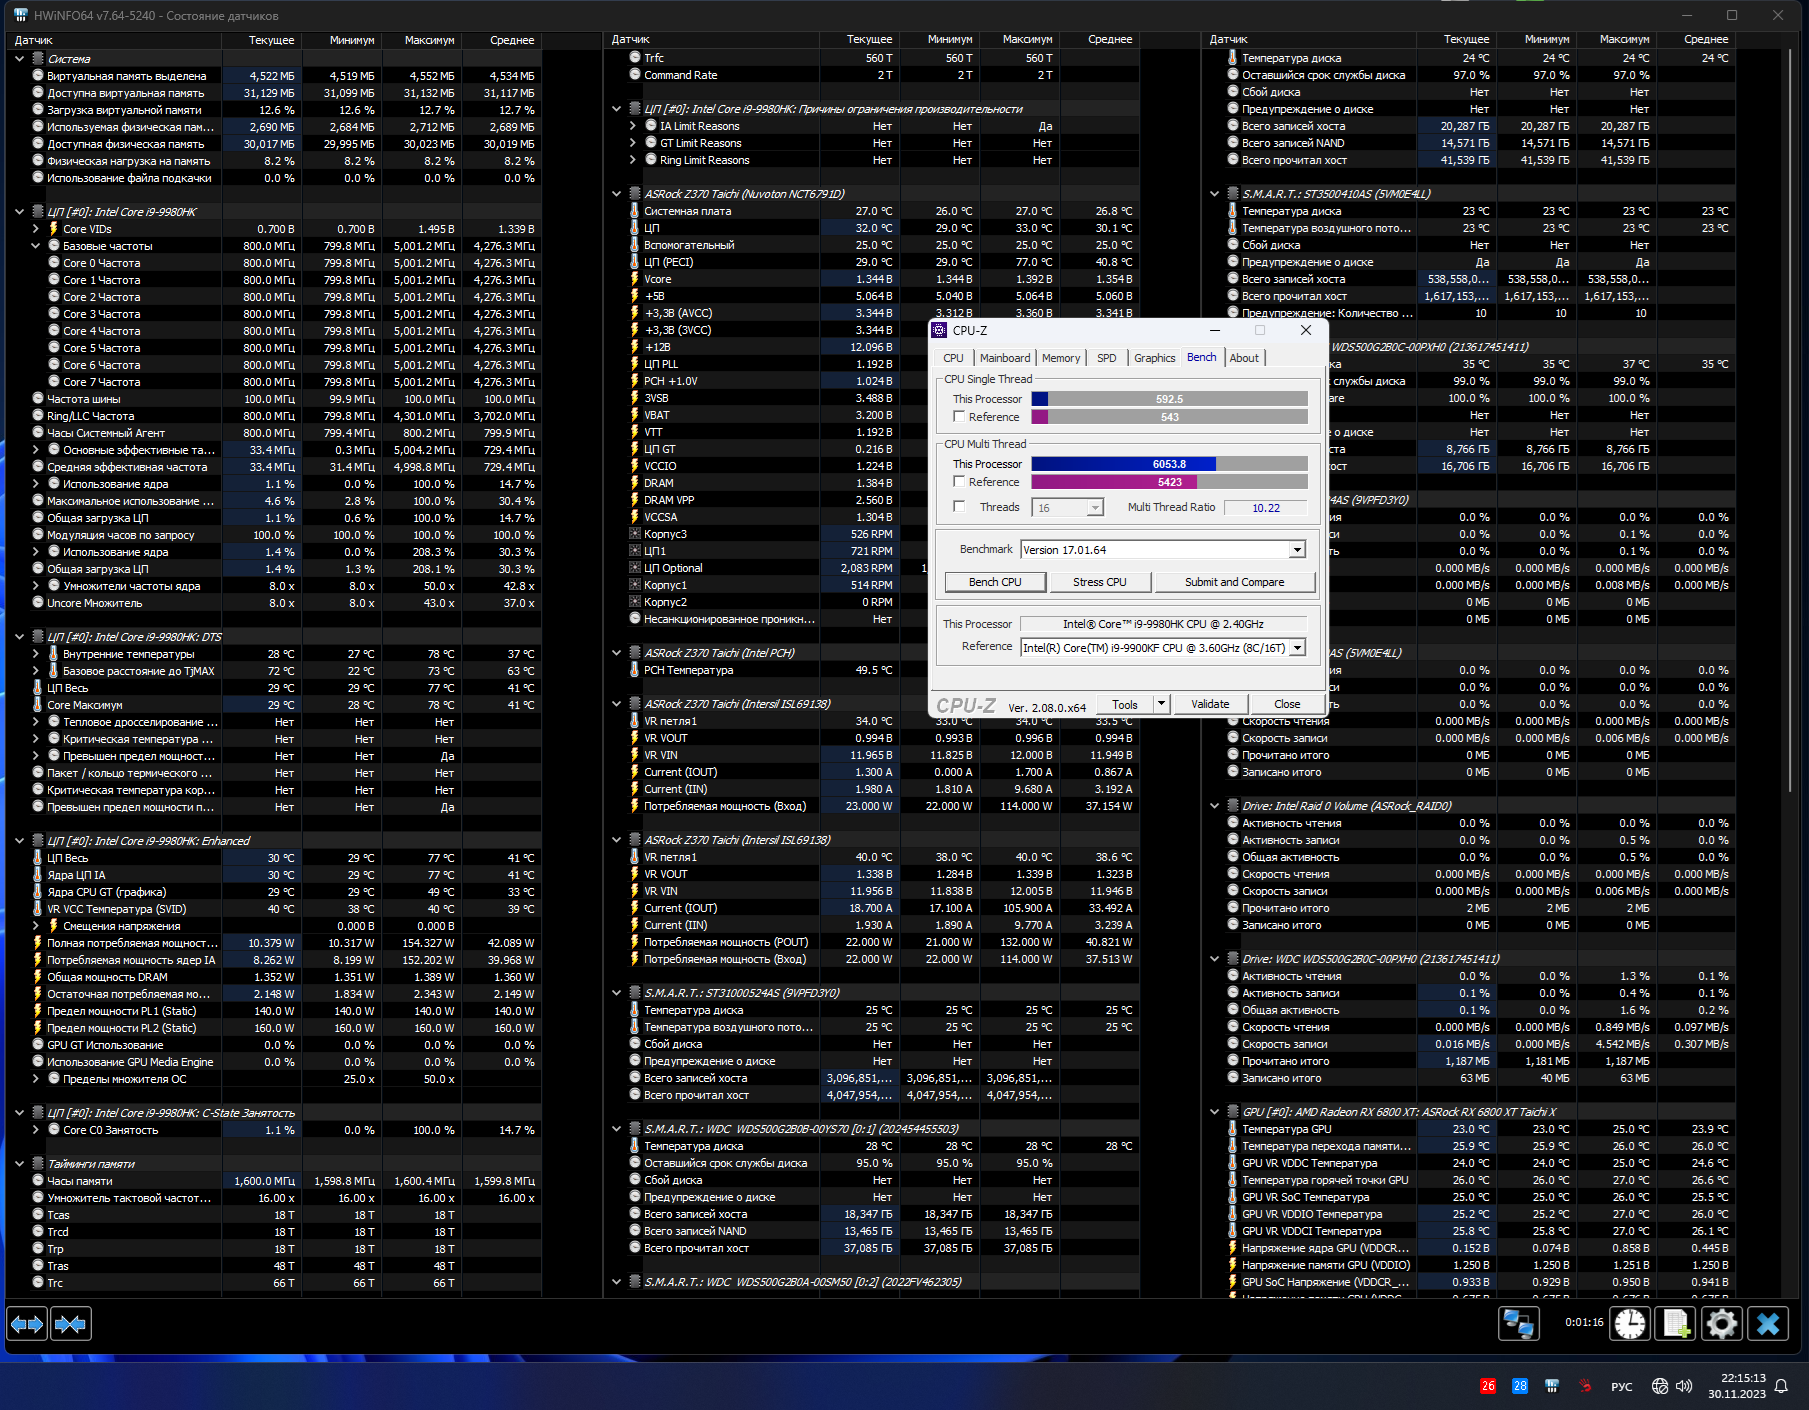Click the blue 28 tray temperature icon
This screenshot has height=1410, width=1809.
[x=1520, y=1386]
